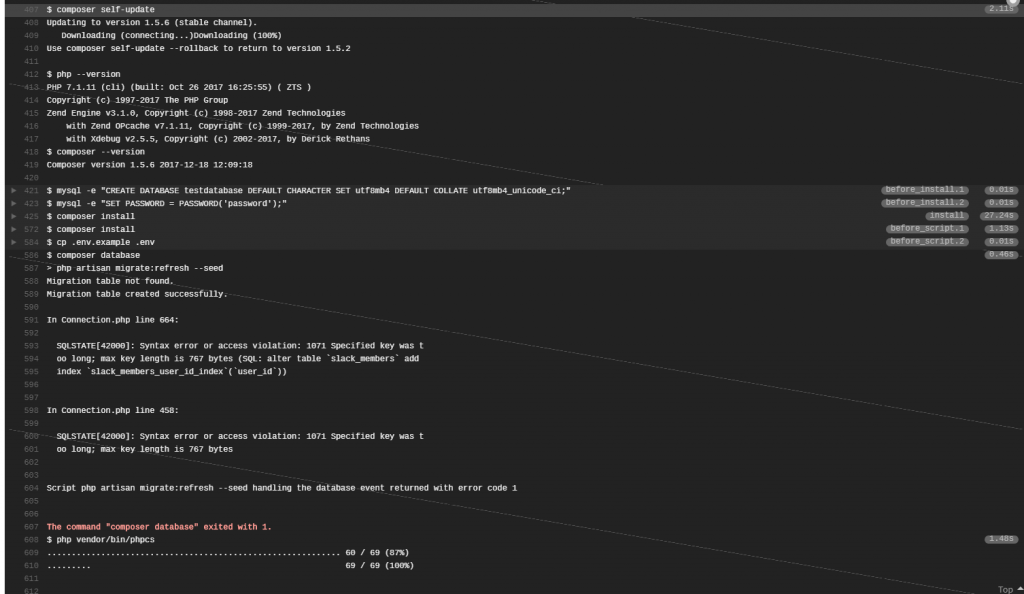Click the 1.48s duration badge on phpcs
The height and width of the screenshot is (594, 1024).
point(1001,539)
